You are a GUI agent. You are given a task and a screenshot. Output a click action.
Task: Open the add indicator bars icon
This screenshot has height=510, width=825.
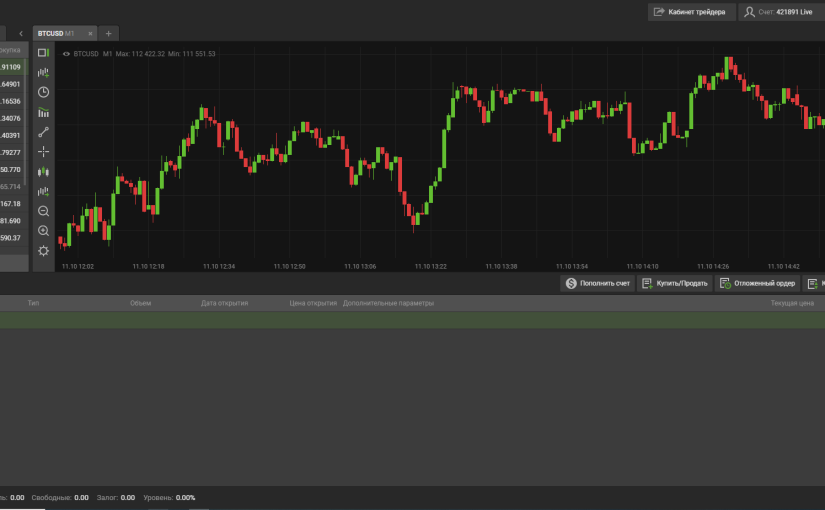(43, 72)
